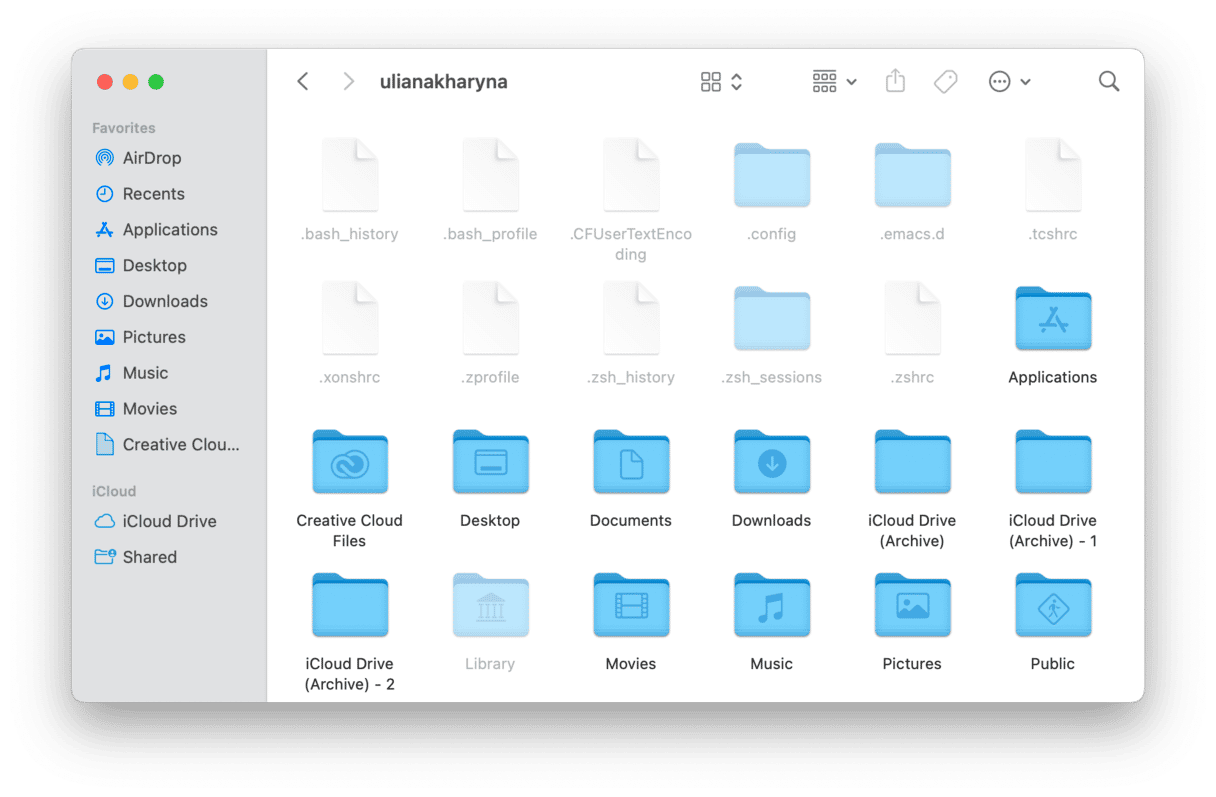Select the Public folder

click(x=1053, y=605)
